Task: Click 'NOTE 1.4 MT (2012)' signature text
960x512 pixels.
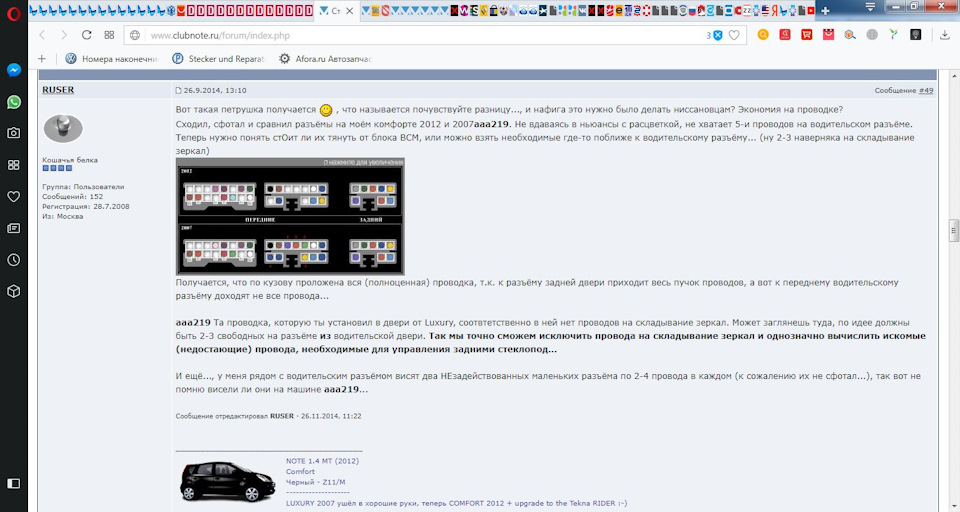Action: pos(322,461)
